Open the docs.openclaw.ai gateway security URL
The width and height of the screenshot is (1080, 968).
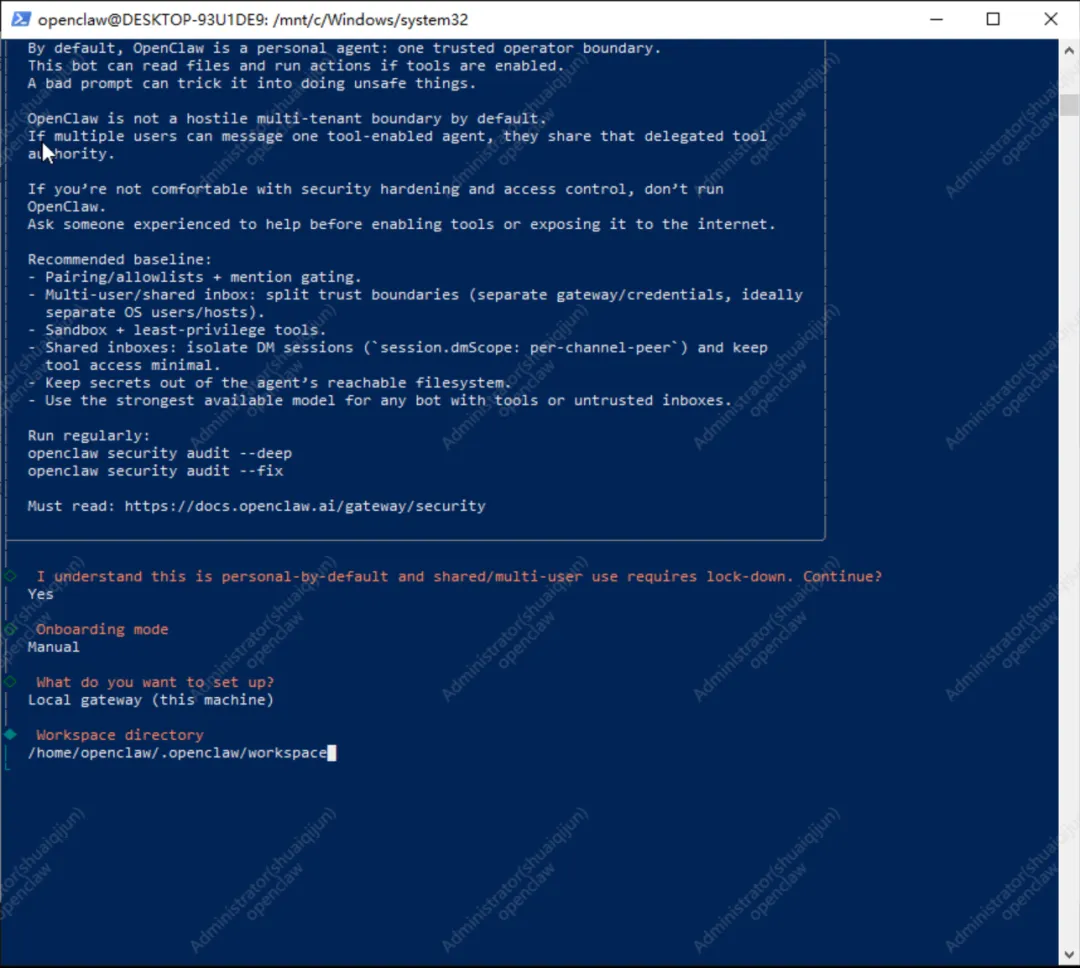coord(304,506)
